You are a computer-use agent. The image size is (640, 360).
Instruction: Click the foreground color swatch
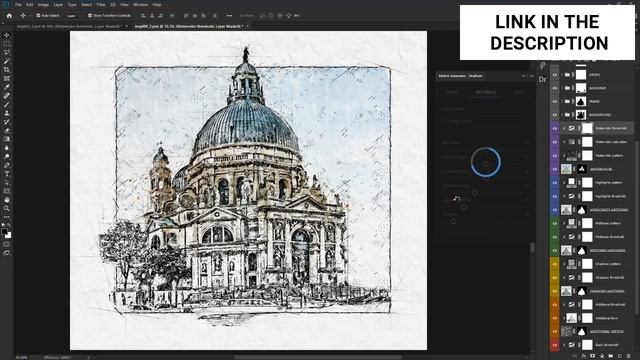click(4, 232)
